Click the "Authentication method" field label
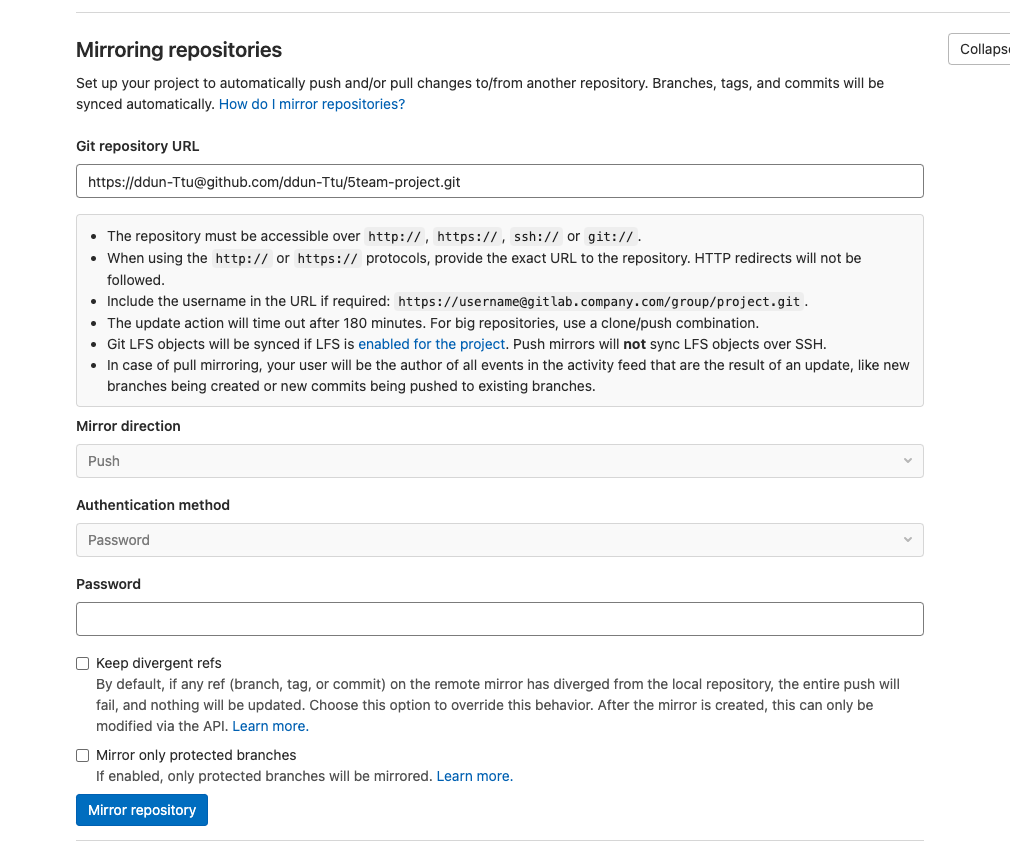 tap(153, 505)
